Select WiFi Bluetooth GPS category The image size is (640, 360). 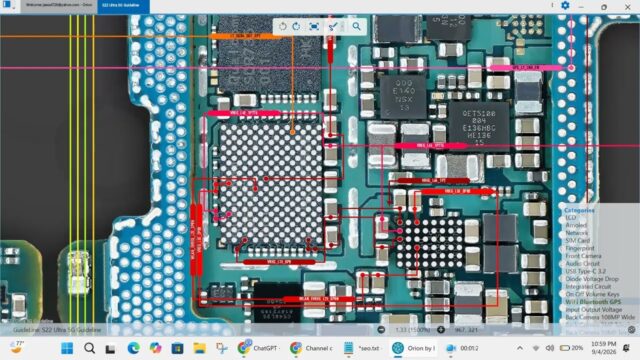[x=593, y=302]
